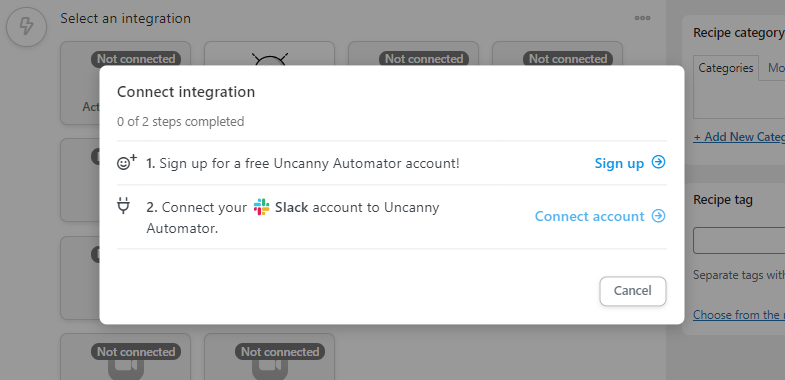Screen dimensions: 785x380
Task: Click the Connect account link
Action: click(x=589, y=216)
